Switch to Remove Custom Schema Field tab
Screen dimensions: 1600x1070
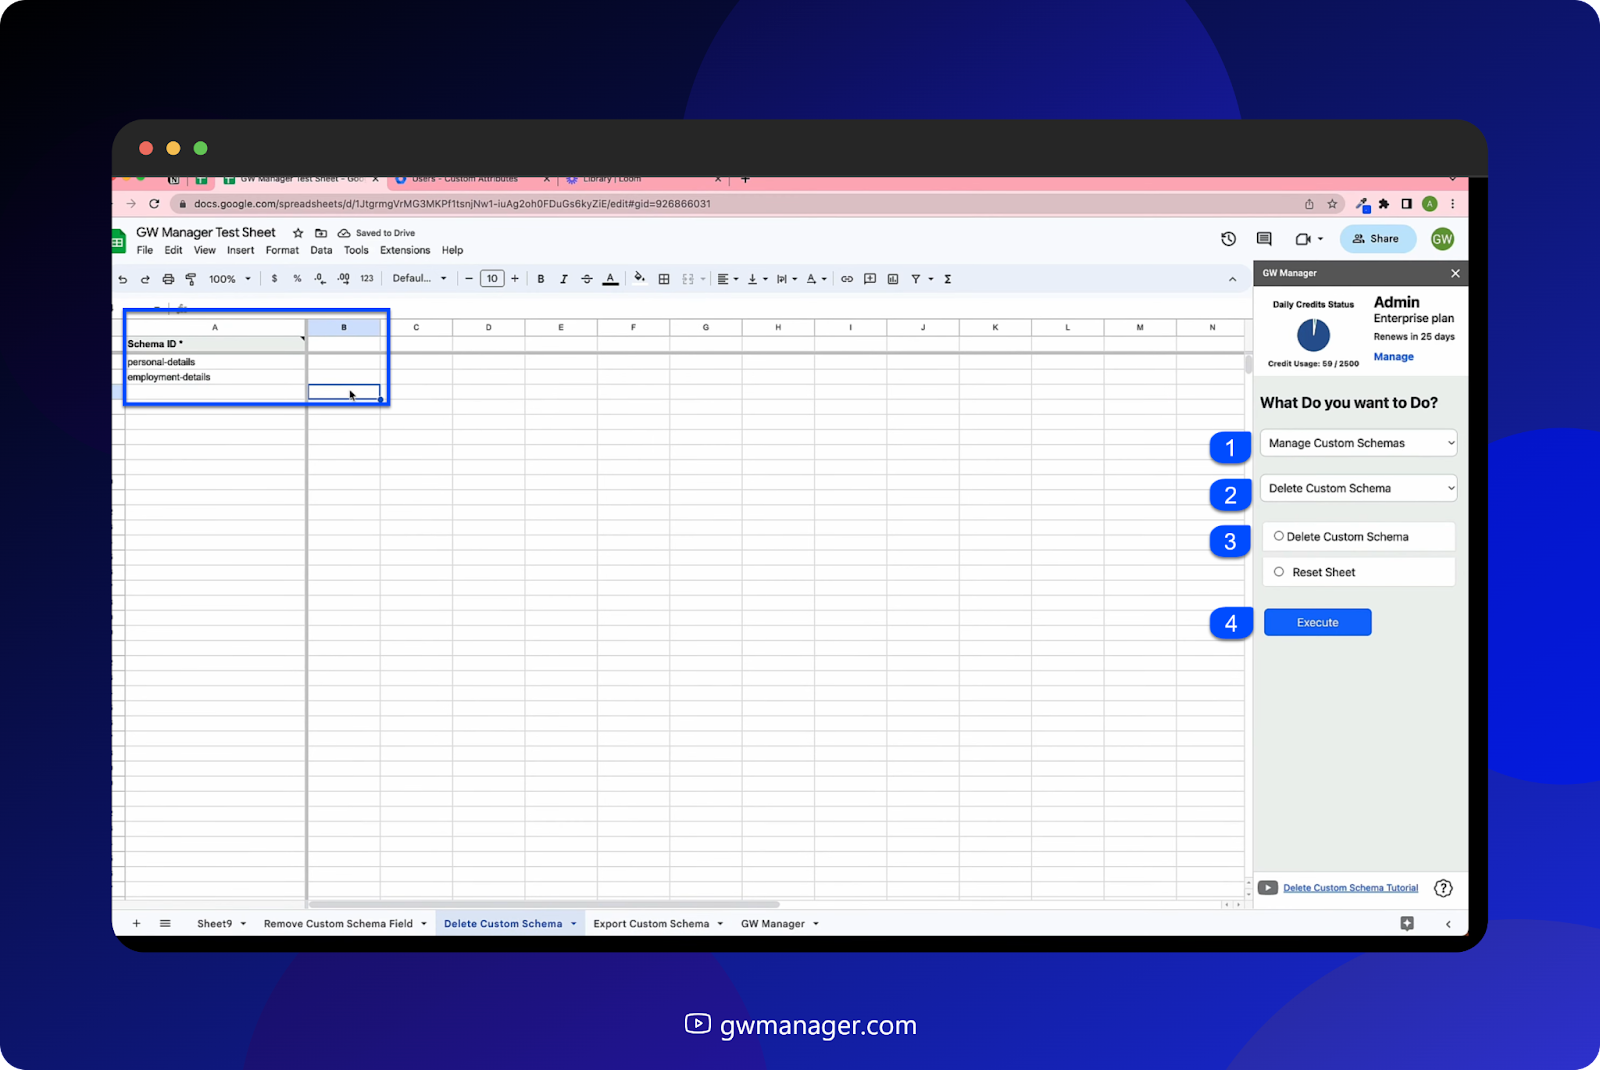point(338,924)
